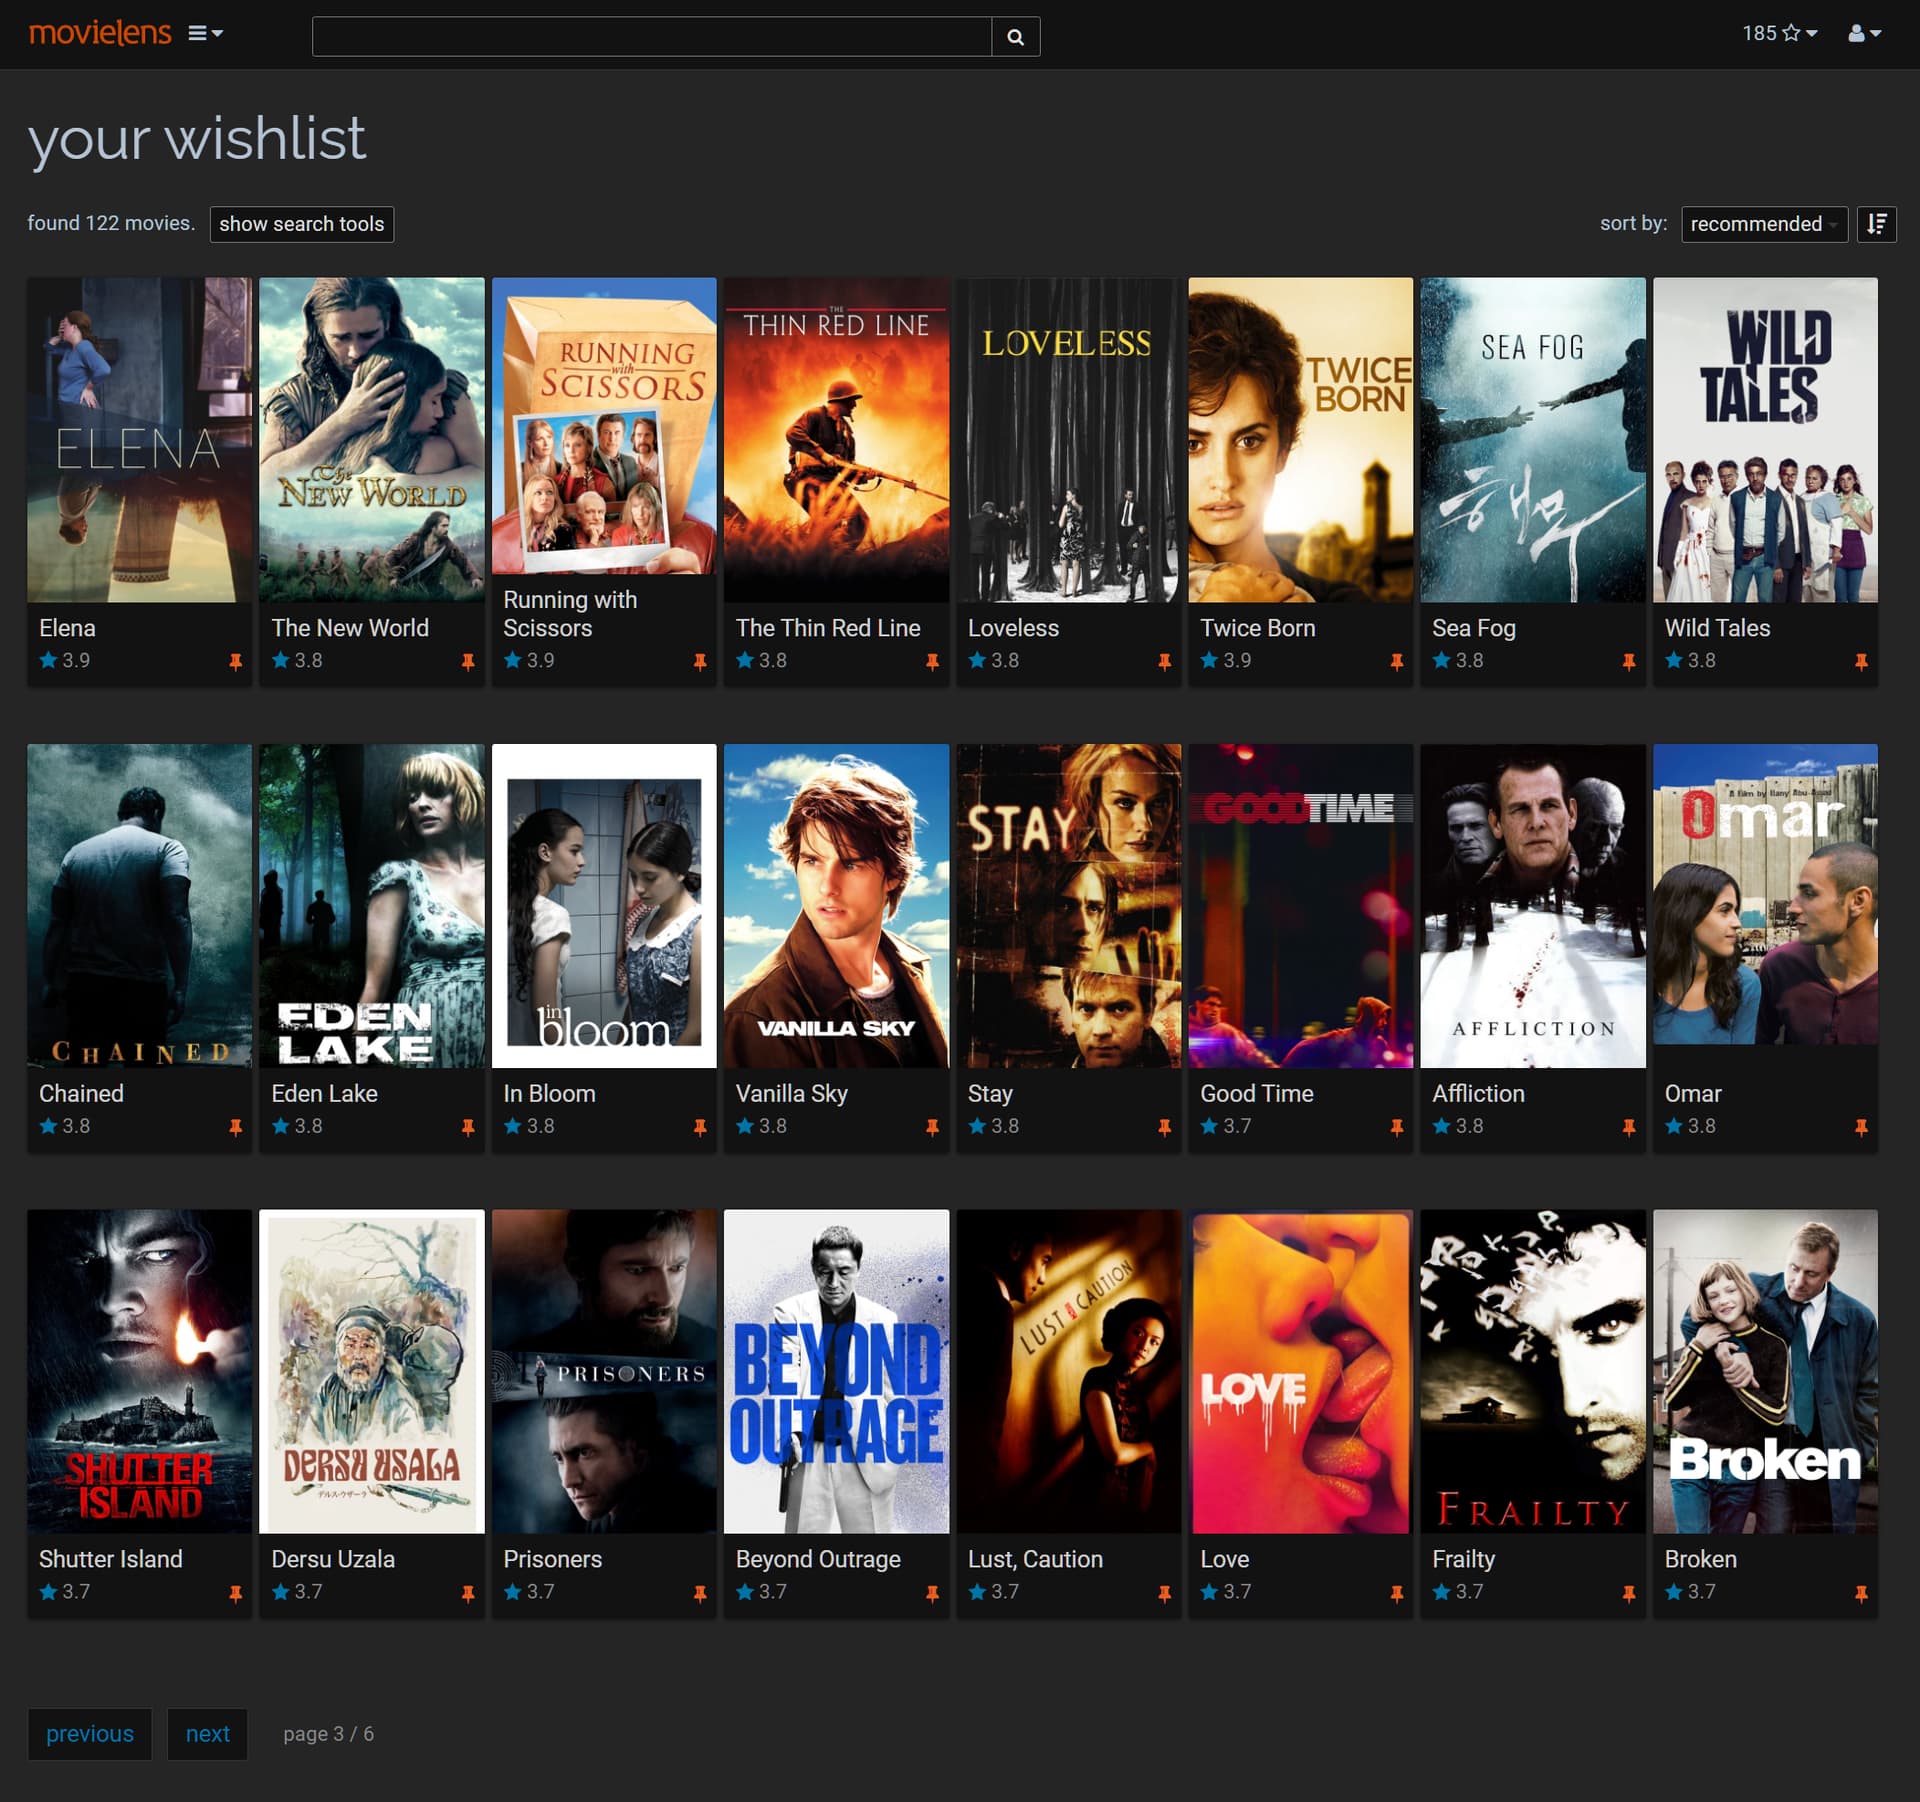The height and width of the screenshot is (1802, 1920).
Task: Toggle wishlist pin on Dersu Uzala
Action: (468, 1593)
